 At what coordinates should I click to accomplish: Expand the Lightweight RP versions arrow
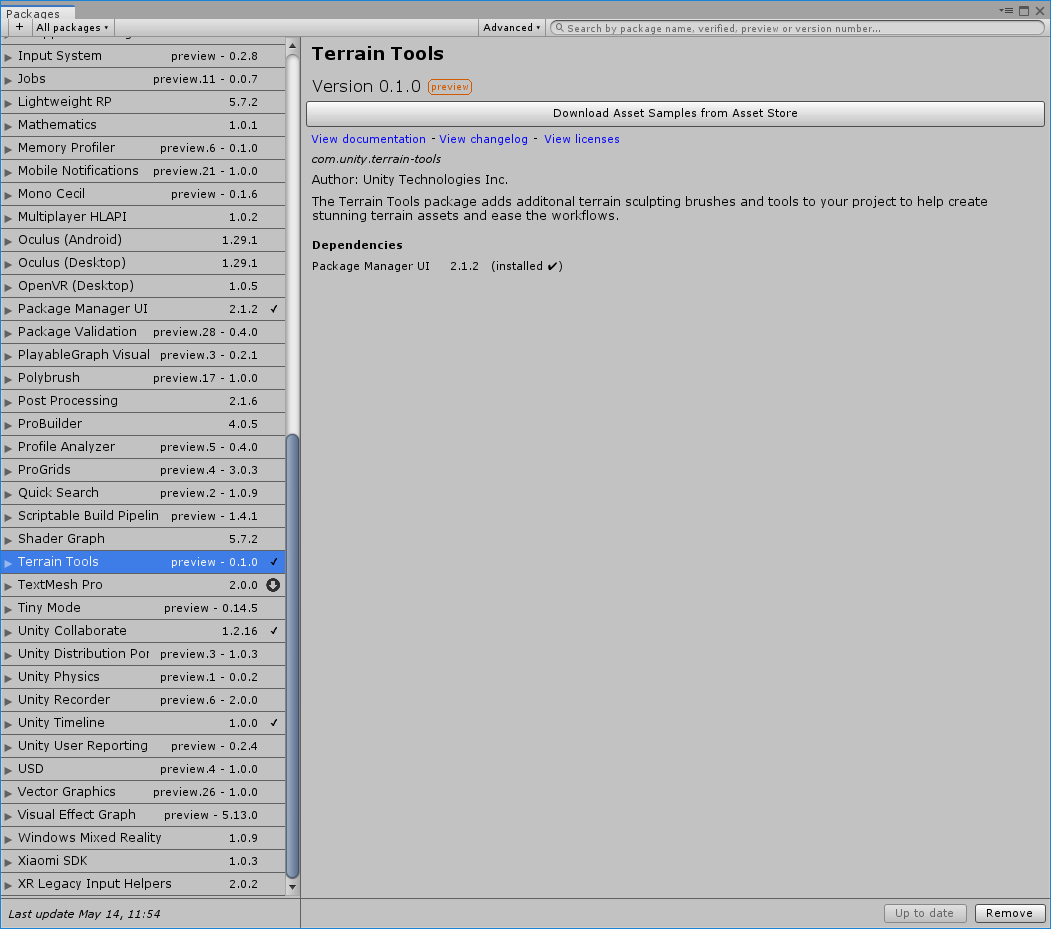point(8,103)
